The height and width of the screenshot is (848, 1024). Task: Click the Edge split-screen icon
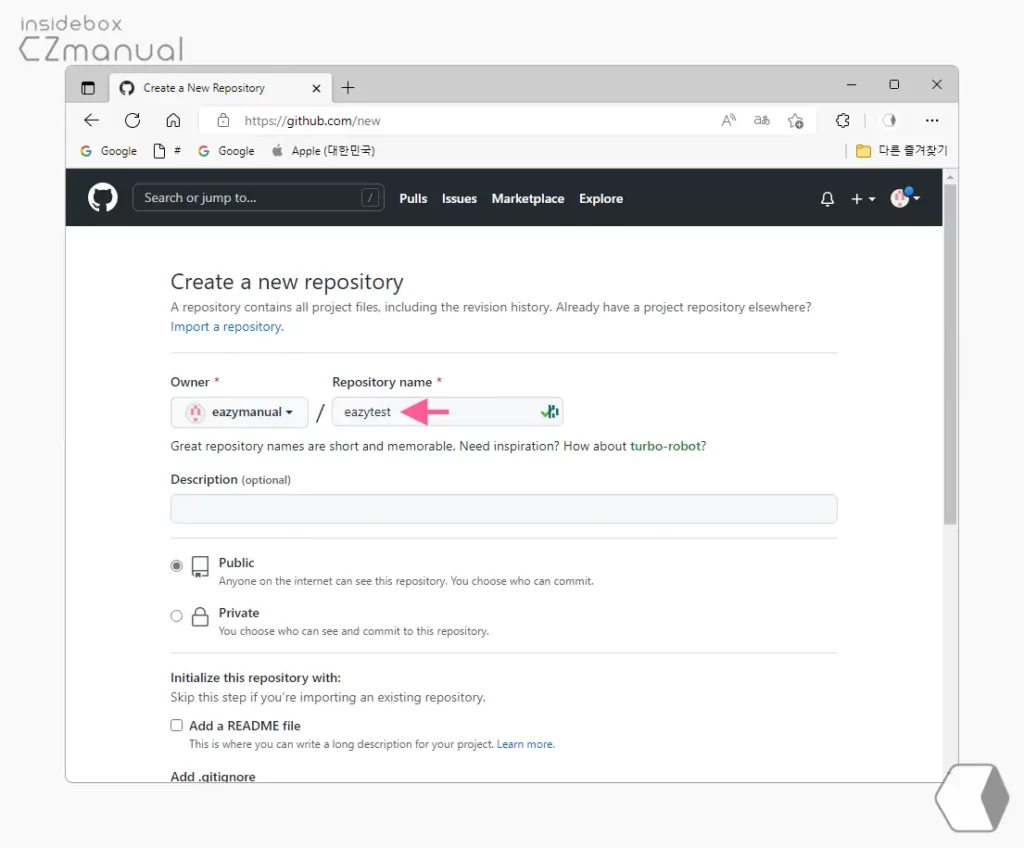click(x=888, y=120)
